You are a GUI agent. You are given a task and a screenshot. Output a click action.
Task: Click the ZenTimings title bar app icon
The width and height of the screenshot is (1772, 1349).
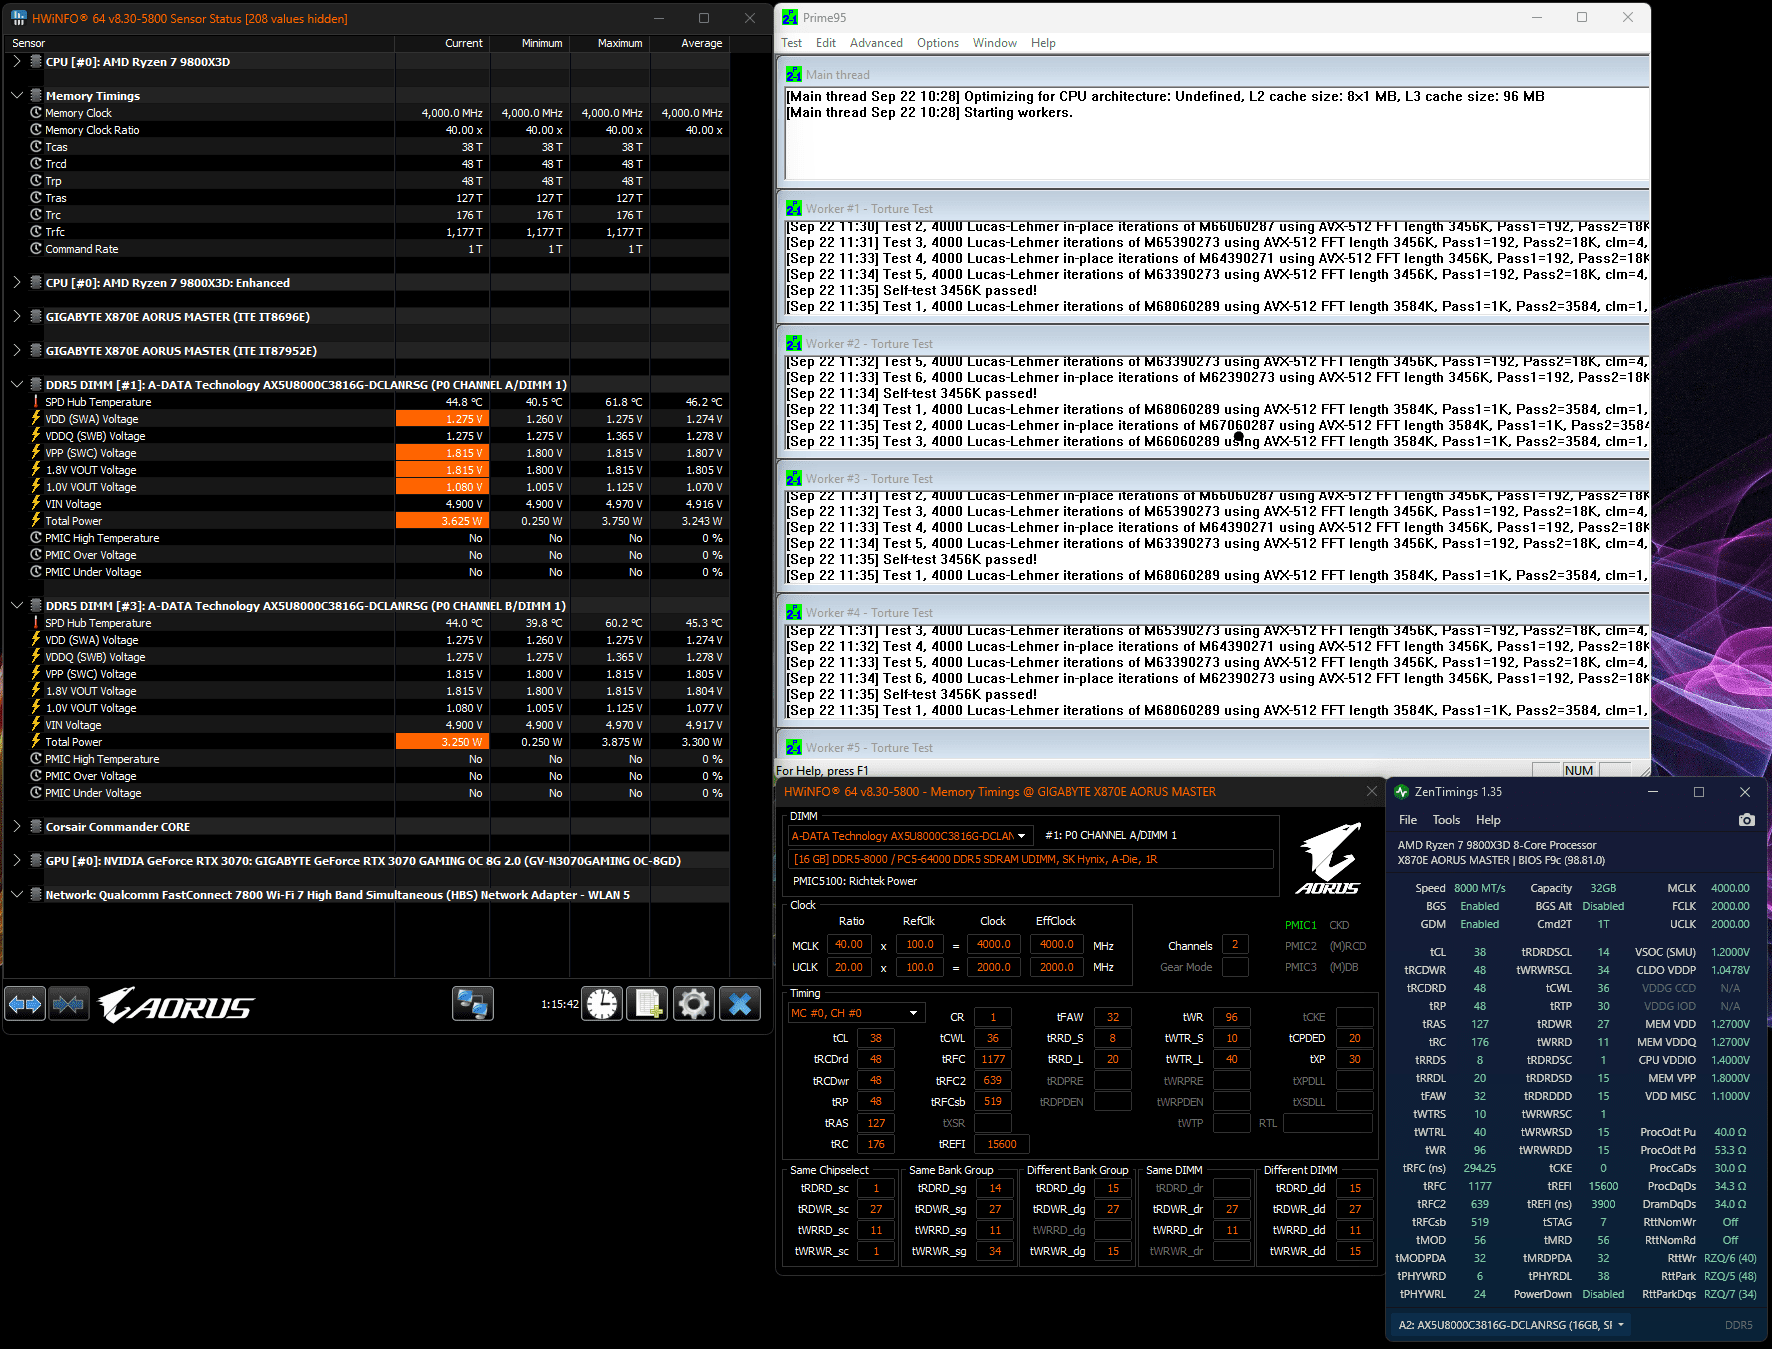(x=1401, y=792)
